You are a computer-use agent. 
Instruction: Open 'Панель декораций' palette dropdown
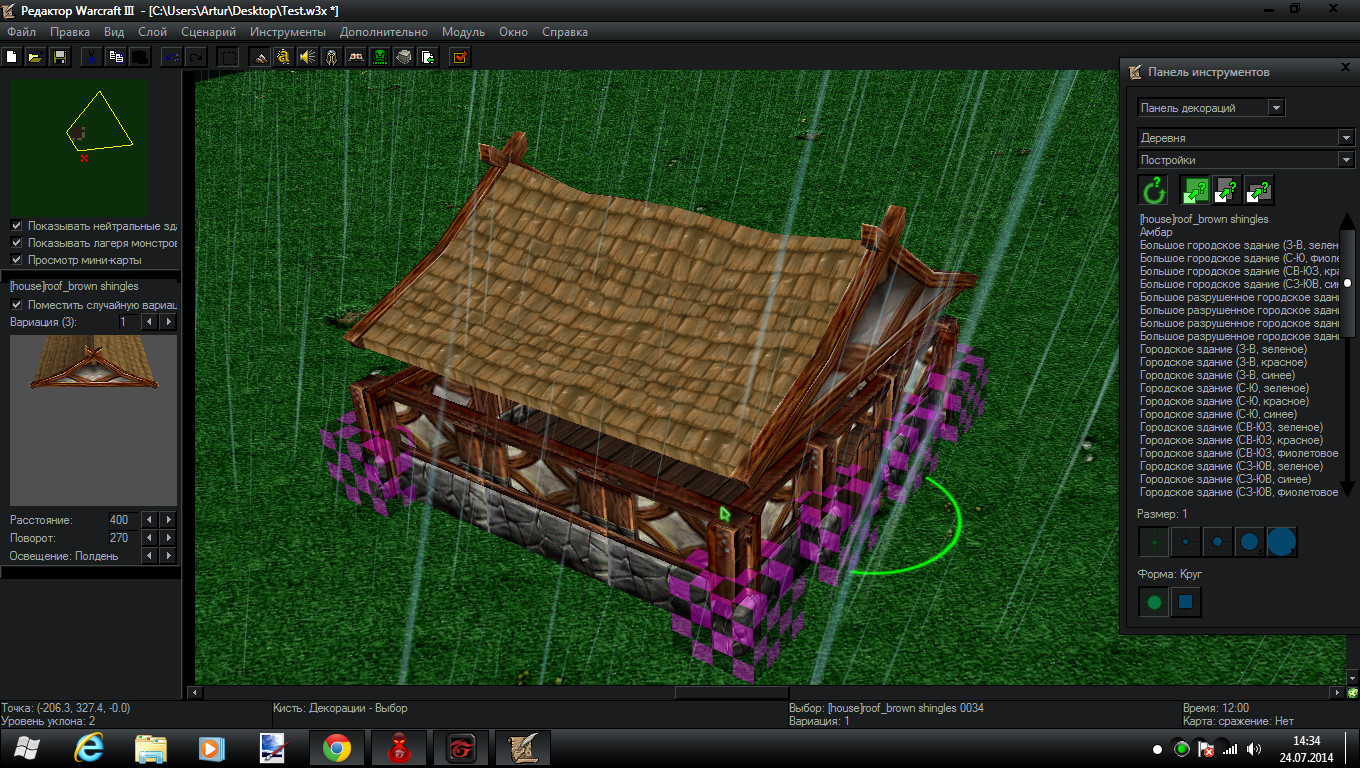tap(1276, 108)
